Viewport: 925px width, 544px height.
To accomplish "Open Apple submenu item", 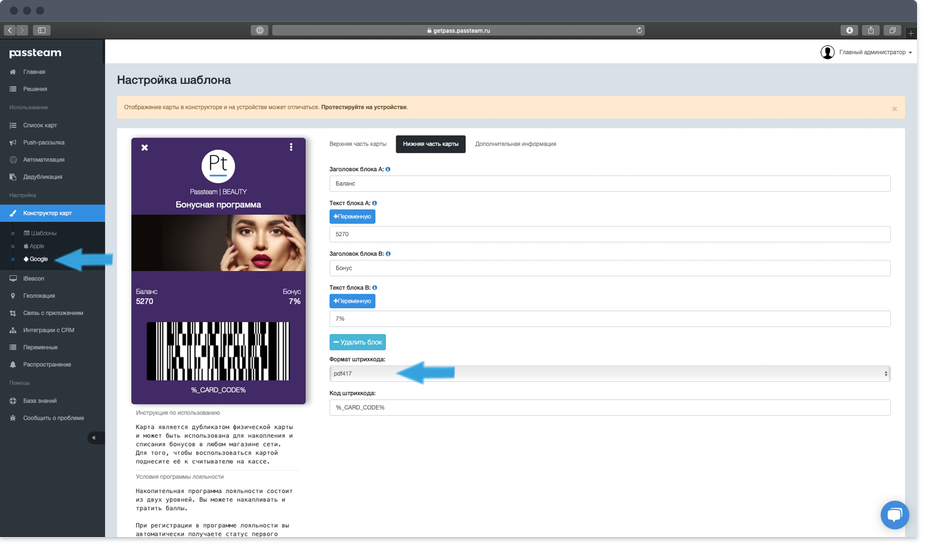I will pos(34,247).
